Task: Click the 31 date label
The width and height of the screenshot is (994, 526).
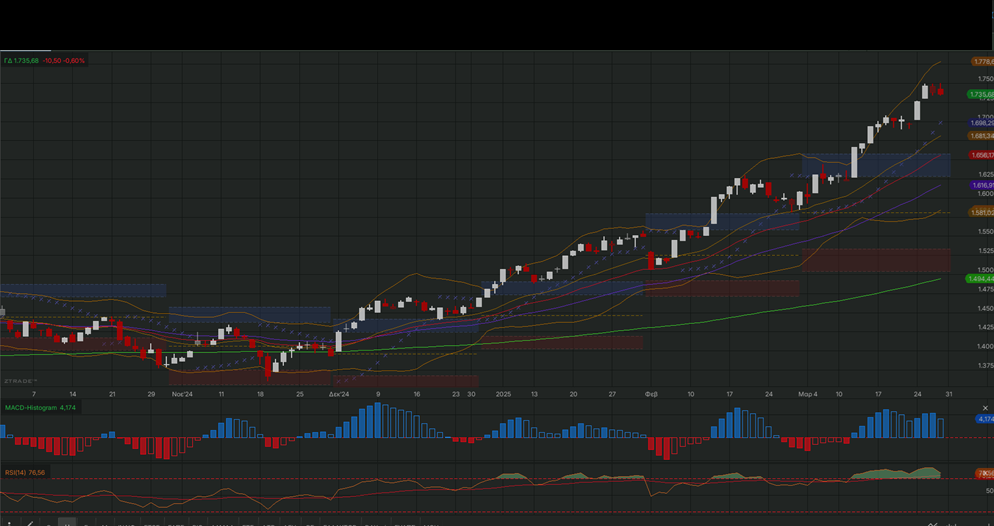Action: click(949, 394)
